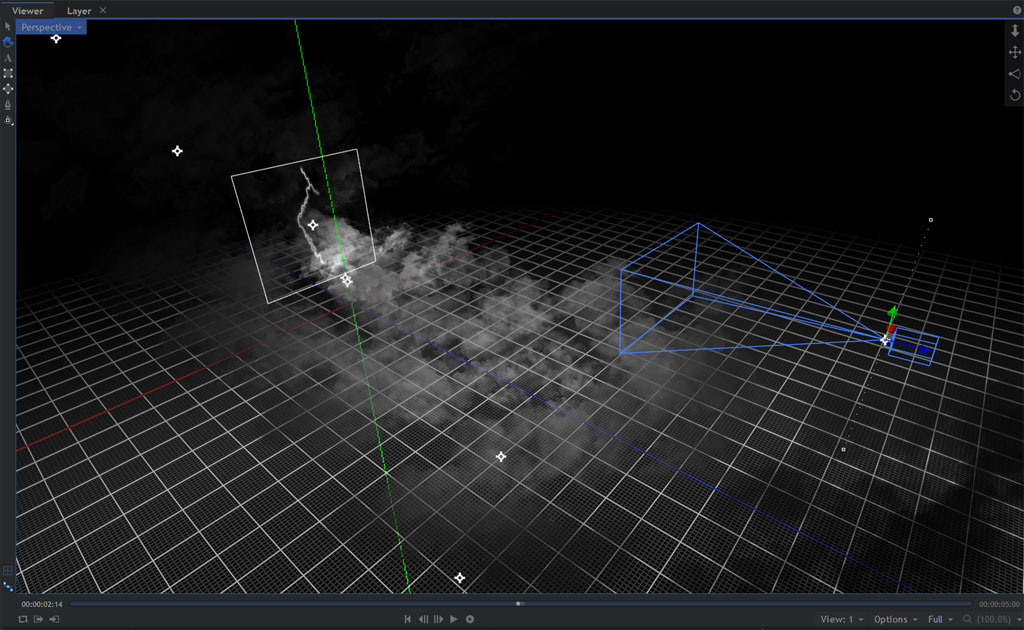The height and width of the screenshot is (630, 1024).
Task: Toggle loop playback
Action: click(x=22, y=620)
